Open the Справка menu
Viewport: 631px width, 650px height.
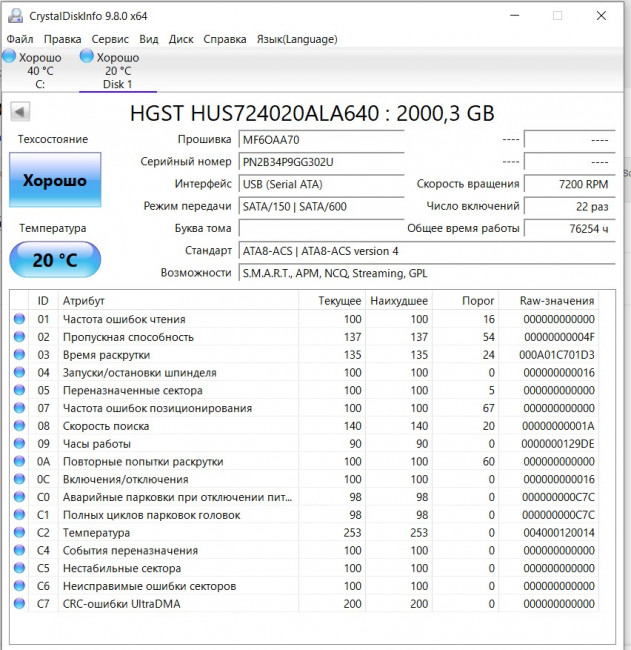225,39
